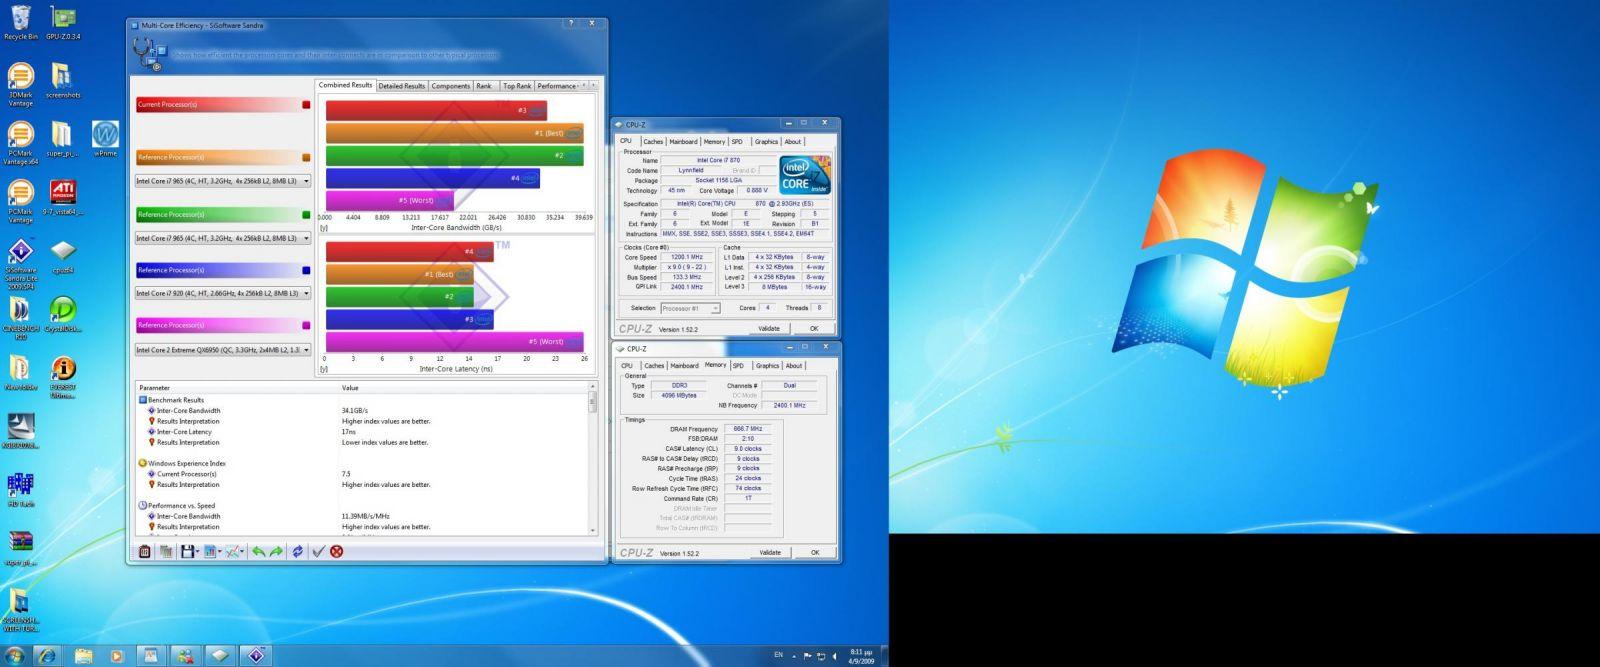Switch to the Detailed Results tab

(401, 86)
